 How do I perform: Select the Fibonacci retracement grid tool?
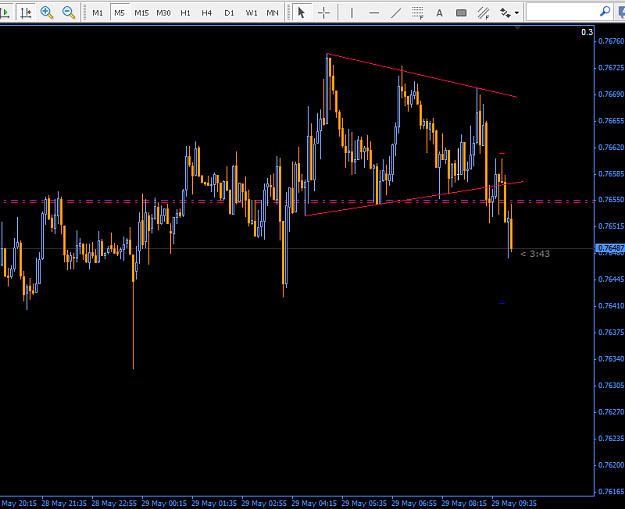pyautogui.click(x=417, y=13)
